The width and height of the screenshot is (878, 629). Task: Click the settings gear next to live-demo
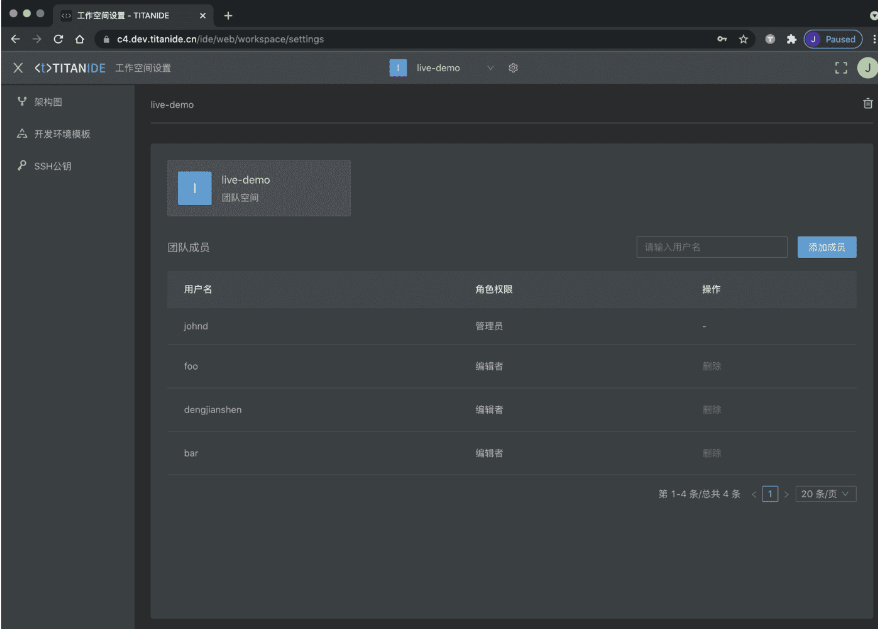[x=513, y=68]
